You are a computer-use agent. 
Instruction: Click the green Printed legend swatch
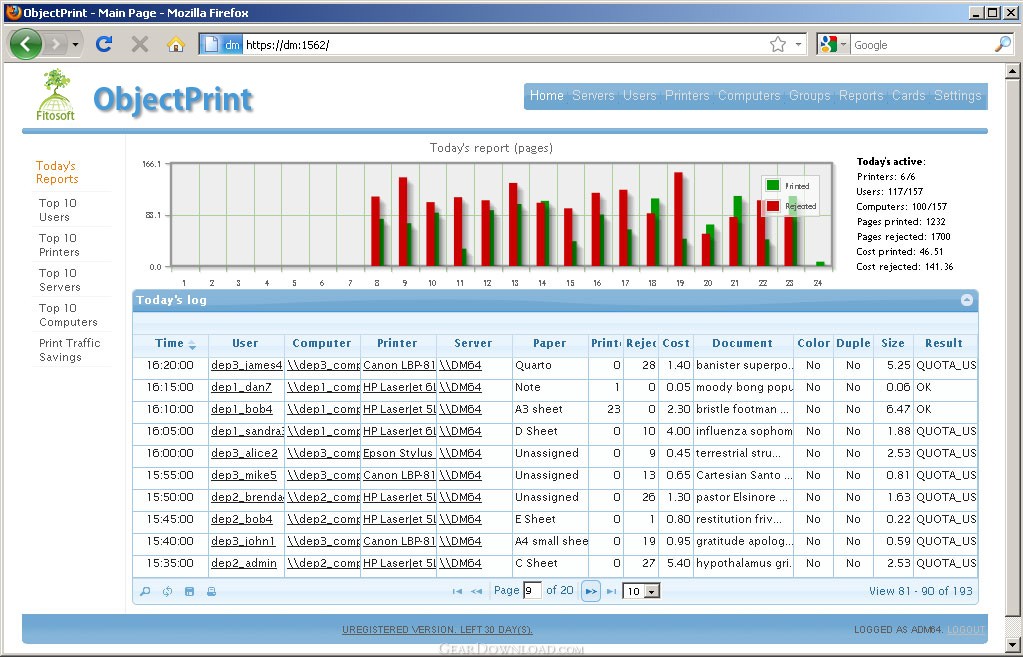[x=773, y=185]
